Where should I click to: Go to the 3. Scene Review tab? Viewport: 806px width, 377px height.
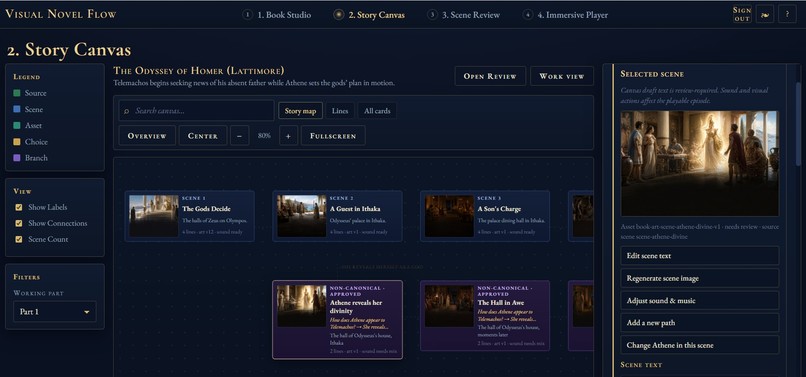click(x=464, y=15)
